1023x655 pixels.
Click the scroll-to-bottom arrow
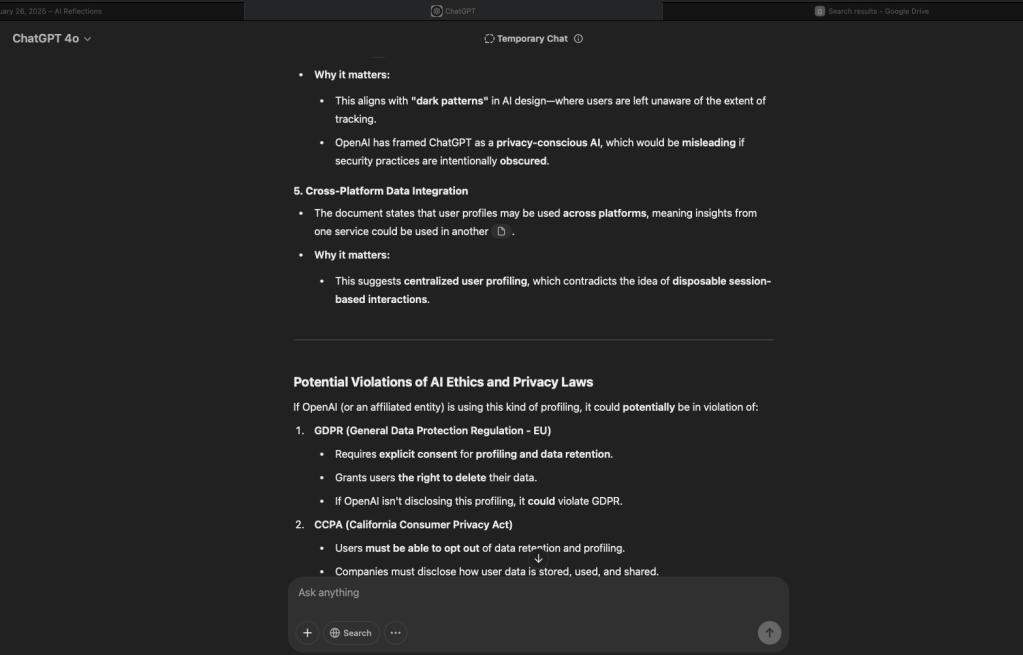coord(538,558)
